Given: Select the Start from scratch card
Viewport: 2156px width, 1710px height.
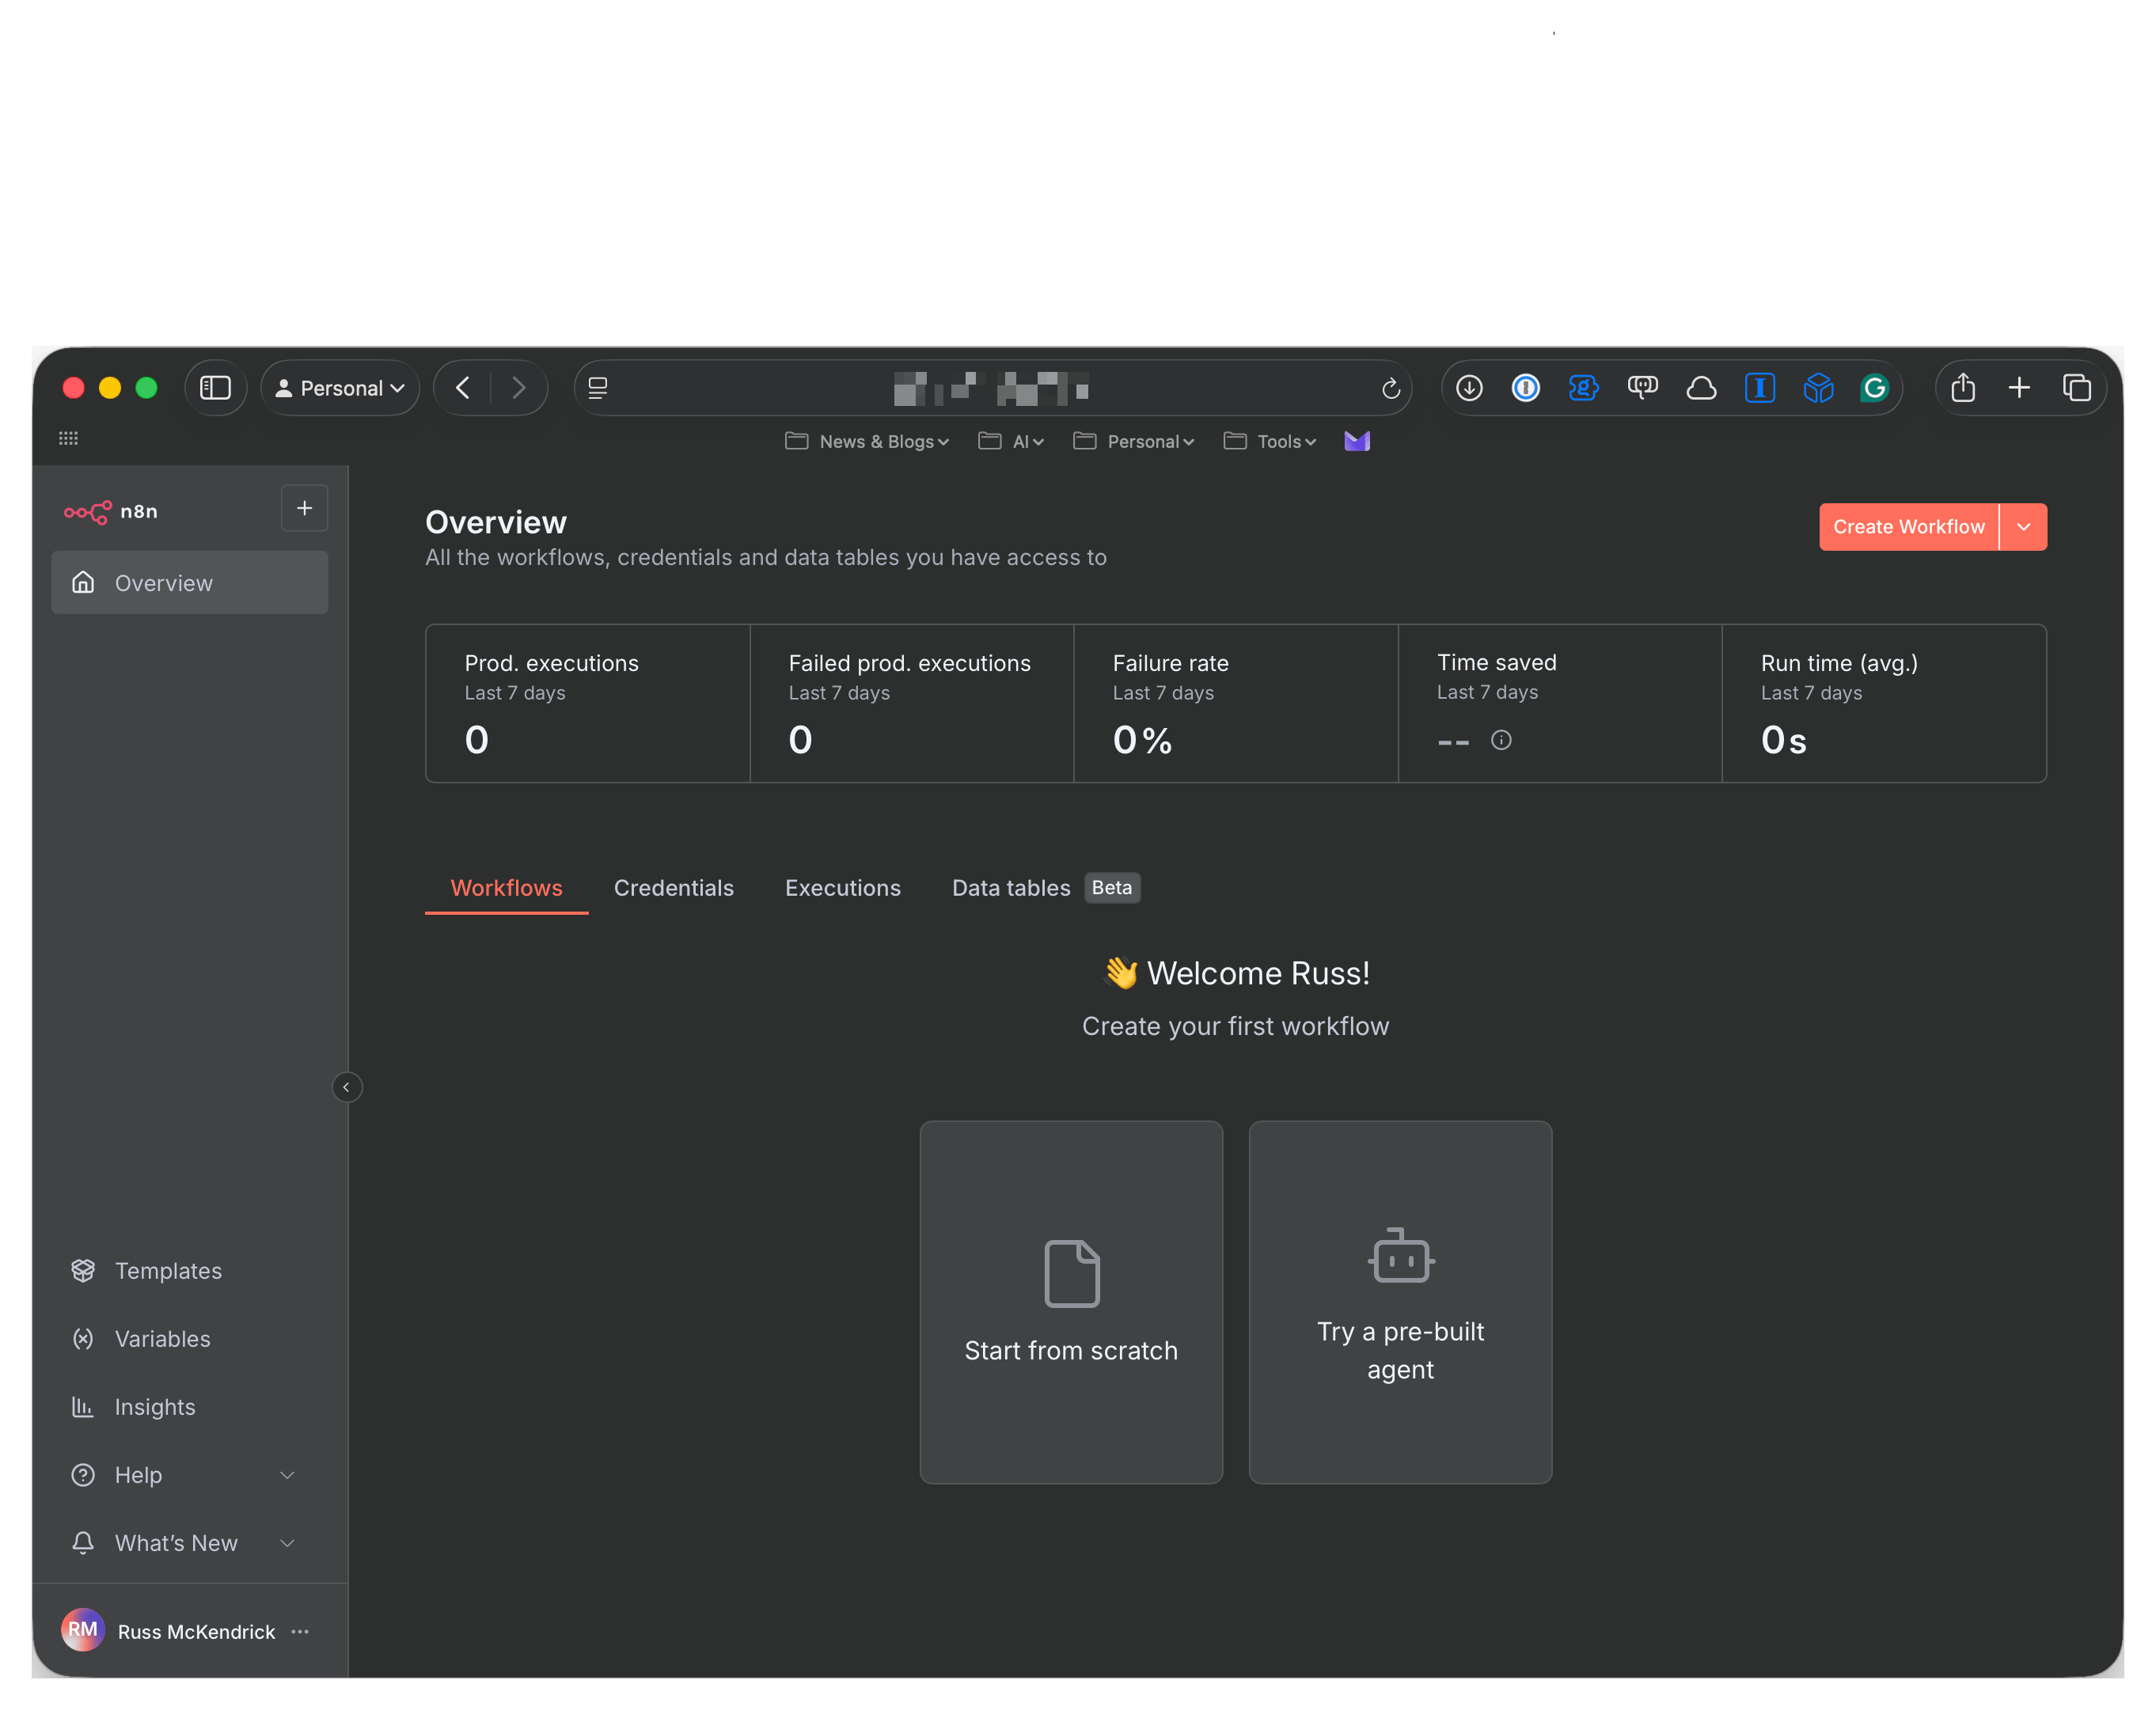Looking at the screenshot, I should [1071, 1301].
